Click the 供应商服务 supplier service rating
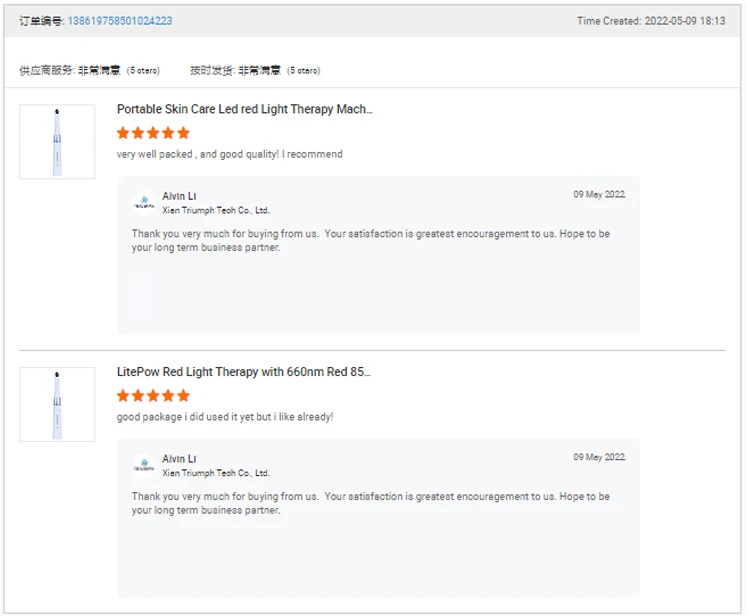The width and height of the screenshot is (750, 616). coord(89,71)
